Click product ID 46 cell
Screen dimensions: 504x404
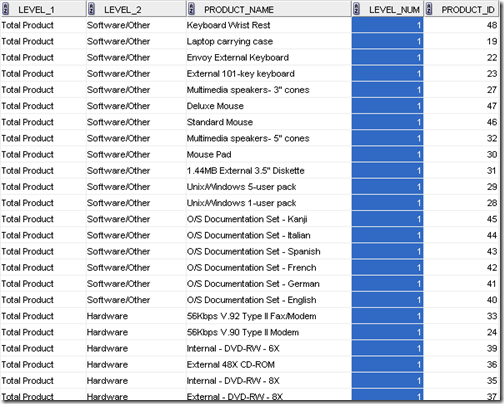[461, 122]
